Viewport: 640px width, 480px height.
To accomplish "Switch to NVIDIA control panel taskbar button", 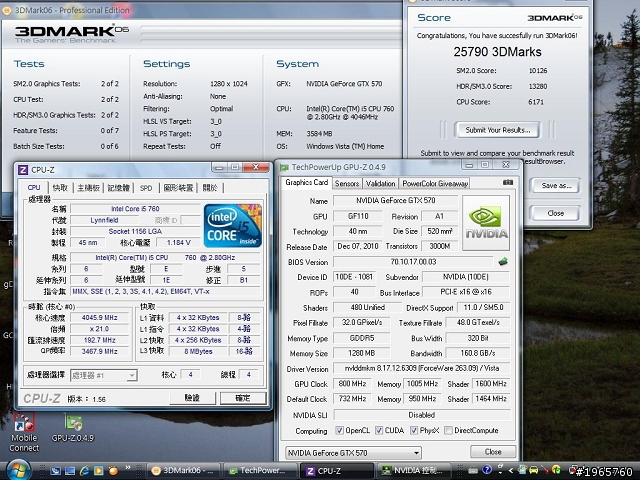I will (413, 471).
